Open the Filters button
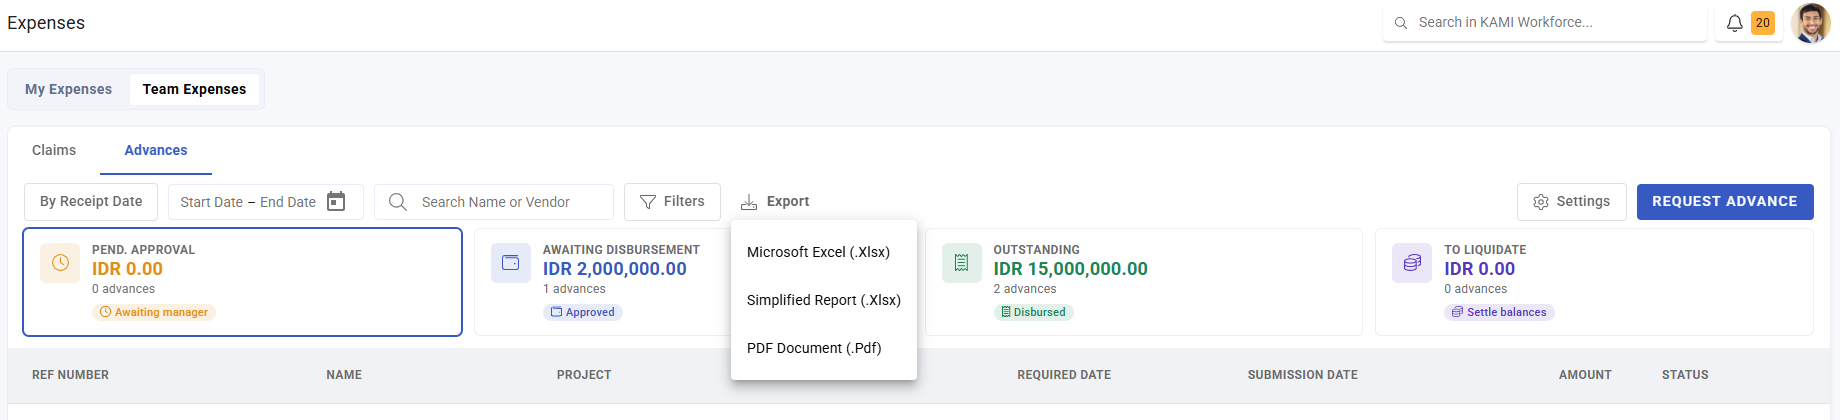The image size is (1840, 420). (672, 202)
